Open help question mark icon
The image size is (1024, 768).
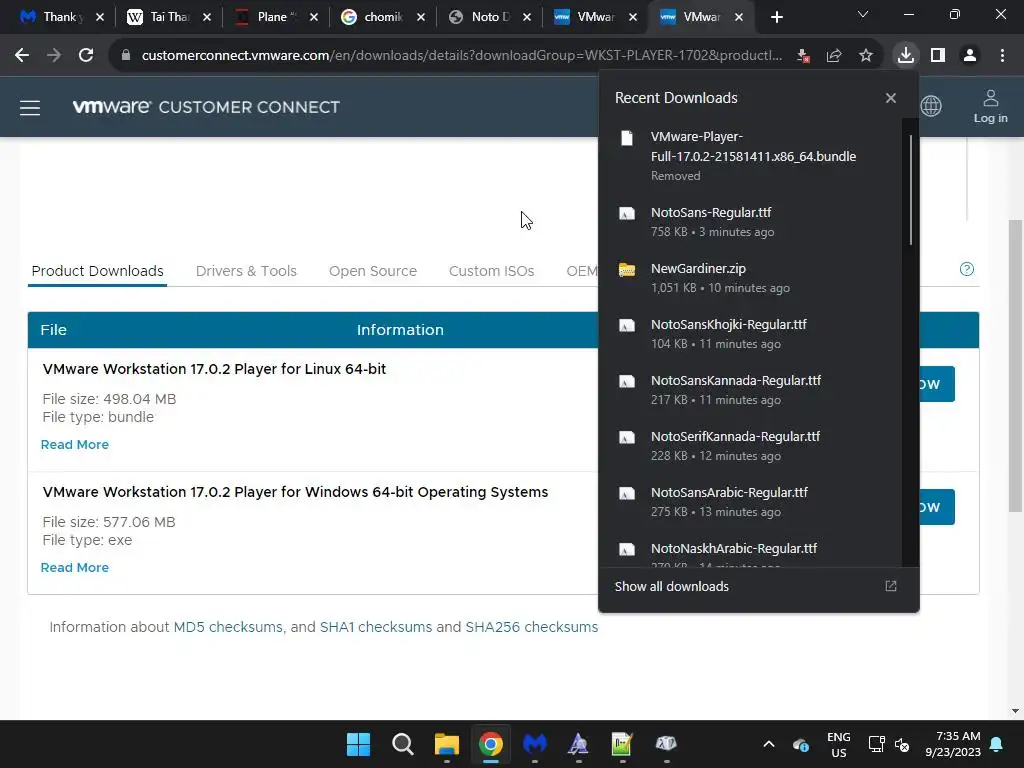[x=967, y=269]
